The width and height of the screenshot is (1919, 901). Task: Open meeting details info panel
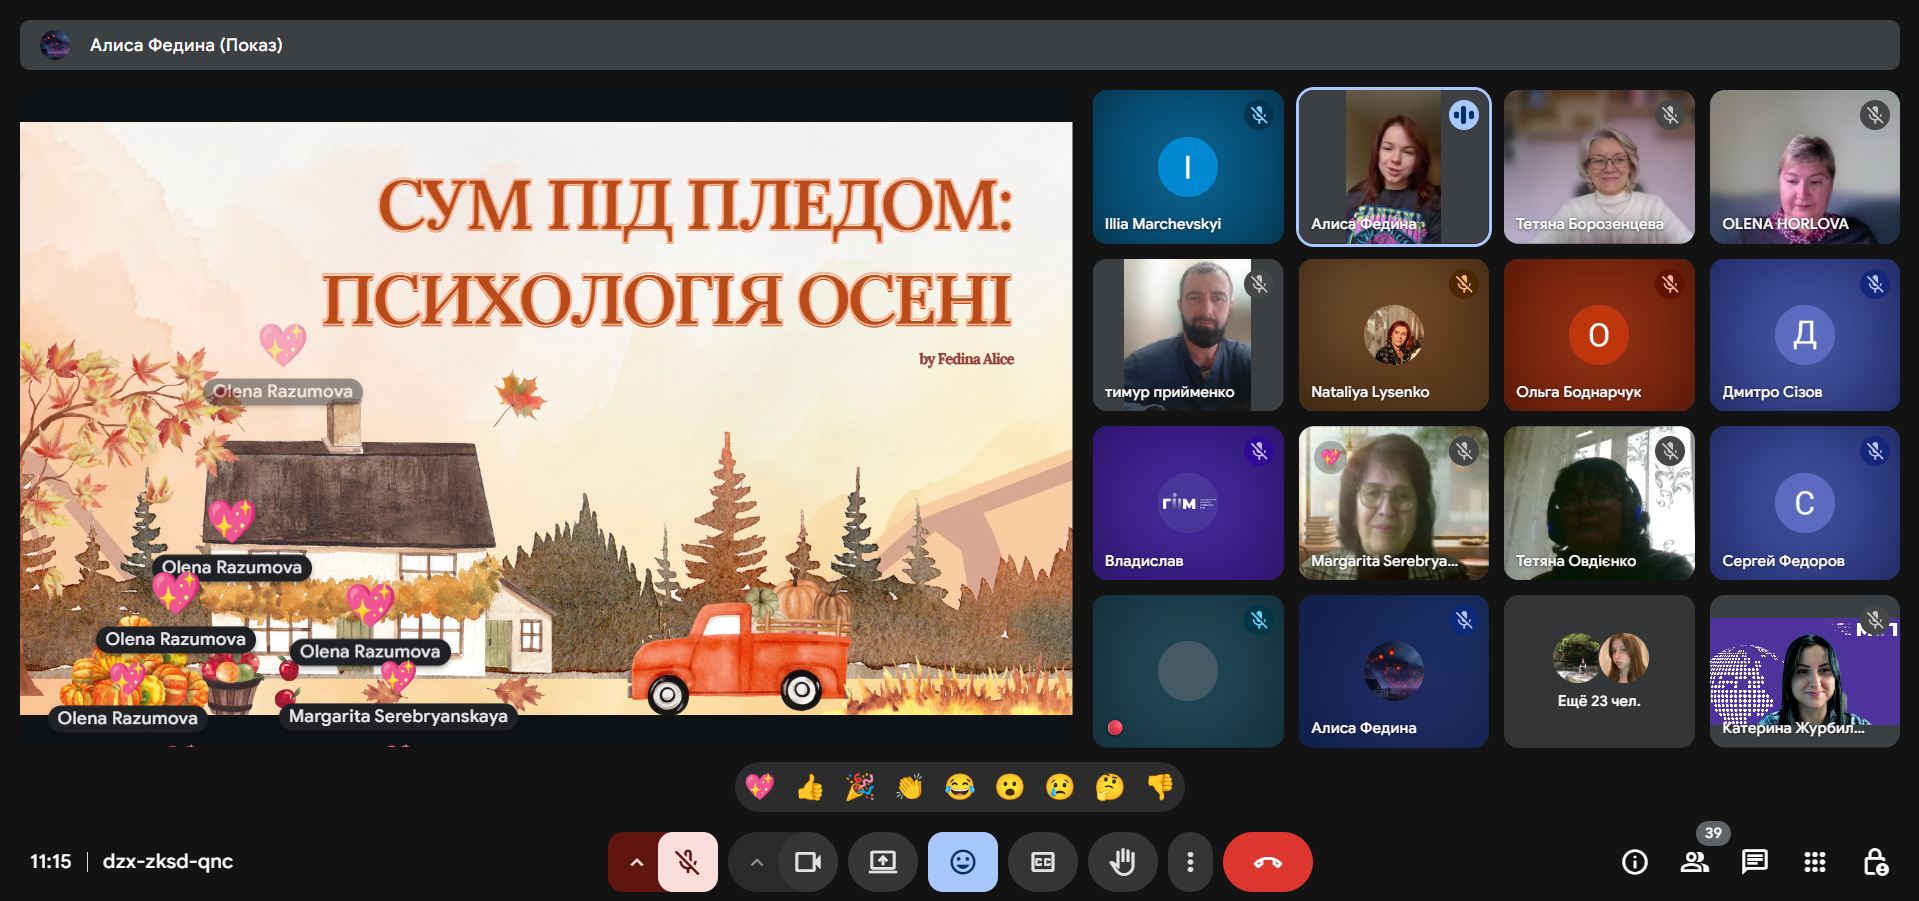tap(1635, 861)
